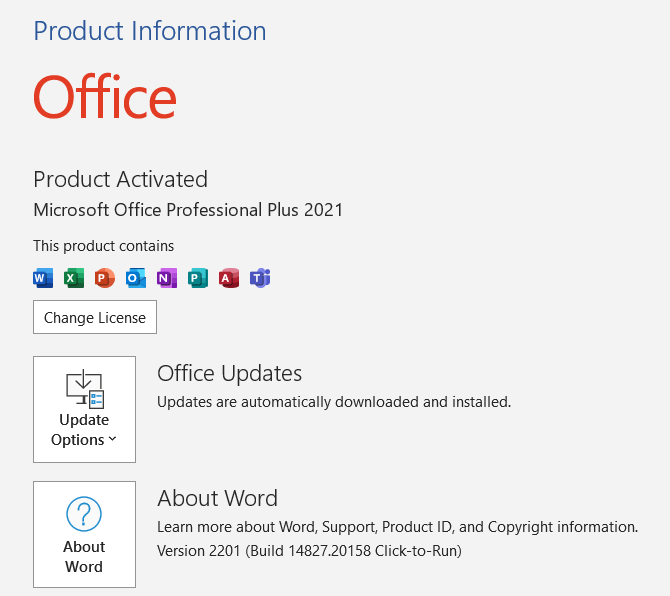Click the large red Office logo

(x=105, y=97)
